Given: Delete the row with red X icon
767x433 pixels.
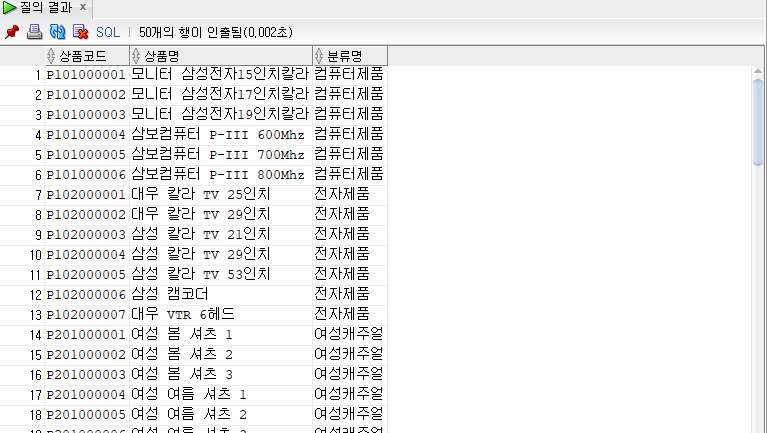Looking at the screenshot, I should click(x=80, y=32).
